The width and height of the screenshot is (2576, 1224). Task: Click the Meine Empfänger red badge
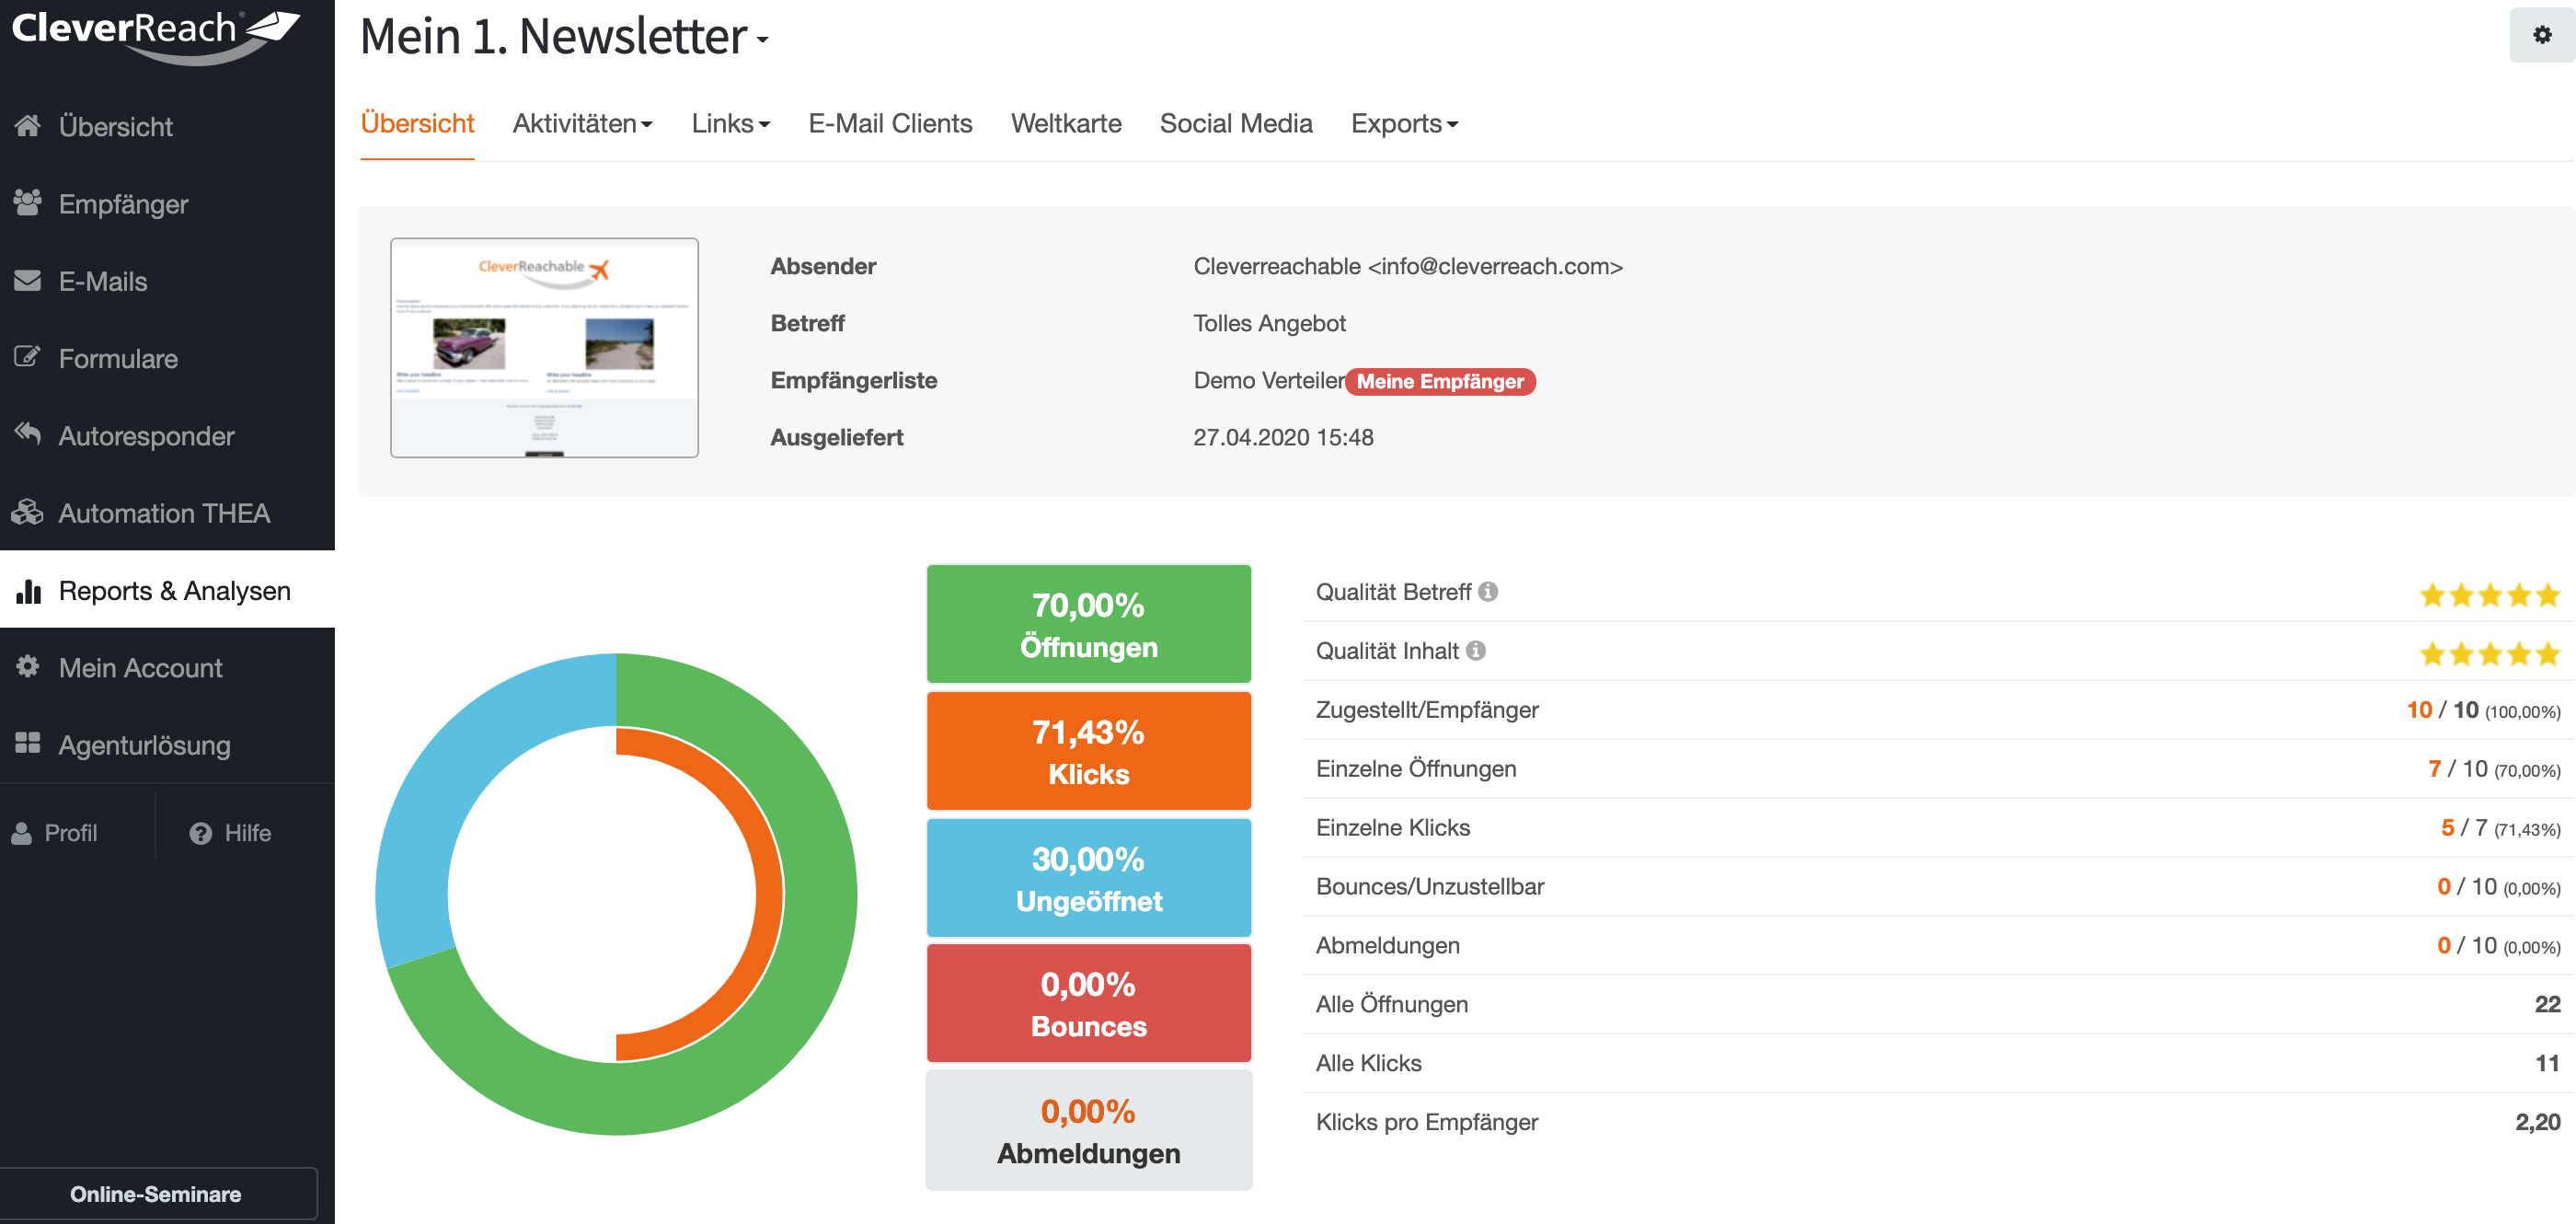pyautogui.click(x=1440, y=381)
